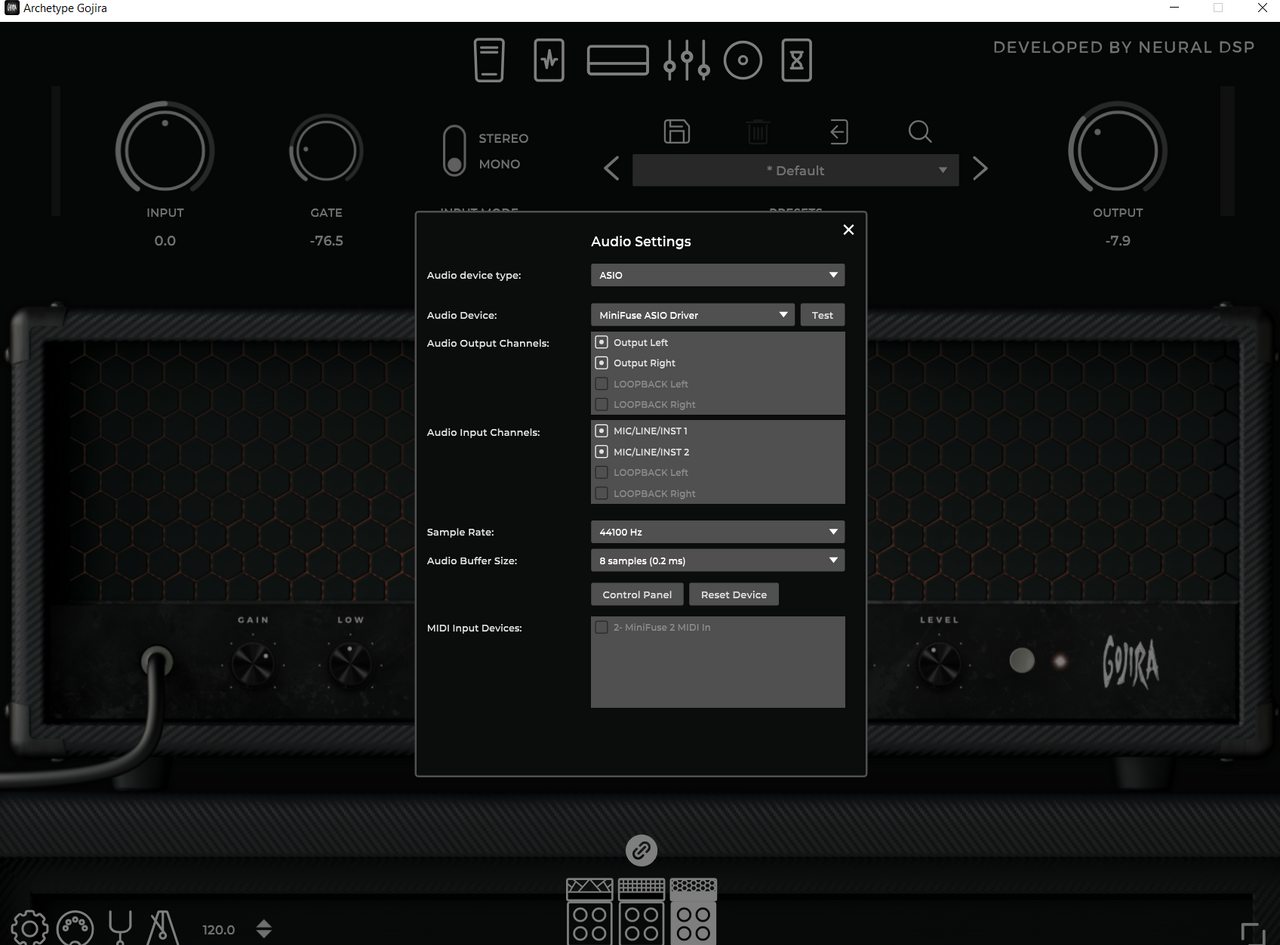This screenshot has width=1280, height=945.
Task: Toggle the Stereo/Mono input mode switch
Action: pyautogui.click(x=455, y=151)
